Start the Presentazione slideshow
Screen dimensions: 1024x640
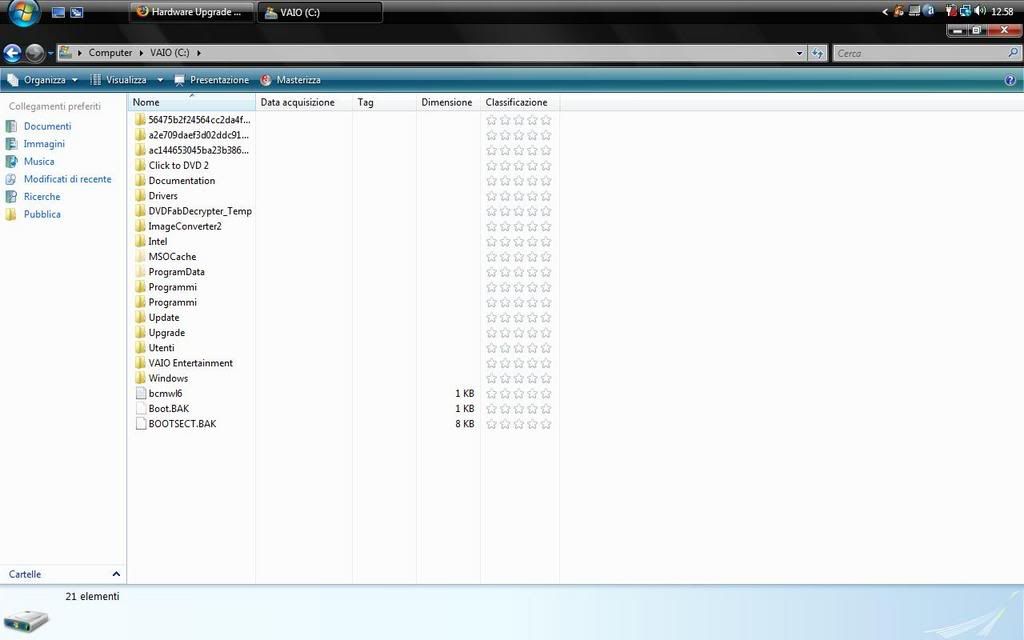coord(212,80)
